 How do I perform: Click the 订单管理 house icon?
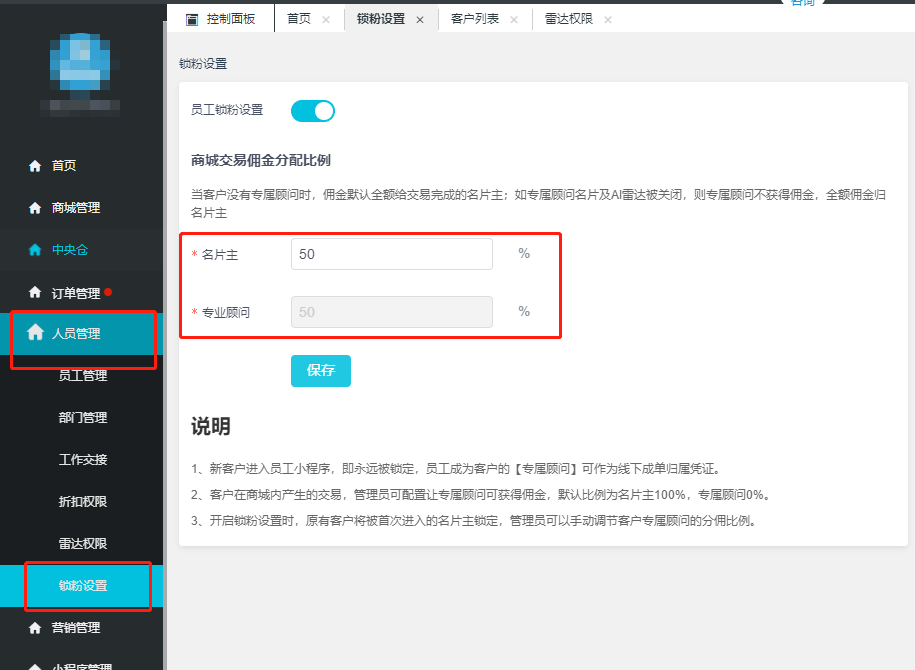(35, 292)
